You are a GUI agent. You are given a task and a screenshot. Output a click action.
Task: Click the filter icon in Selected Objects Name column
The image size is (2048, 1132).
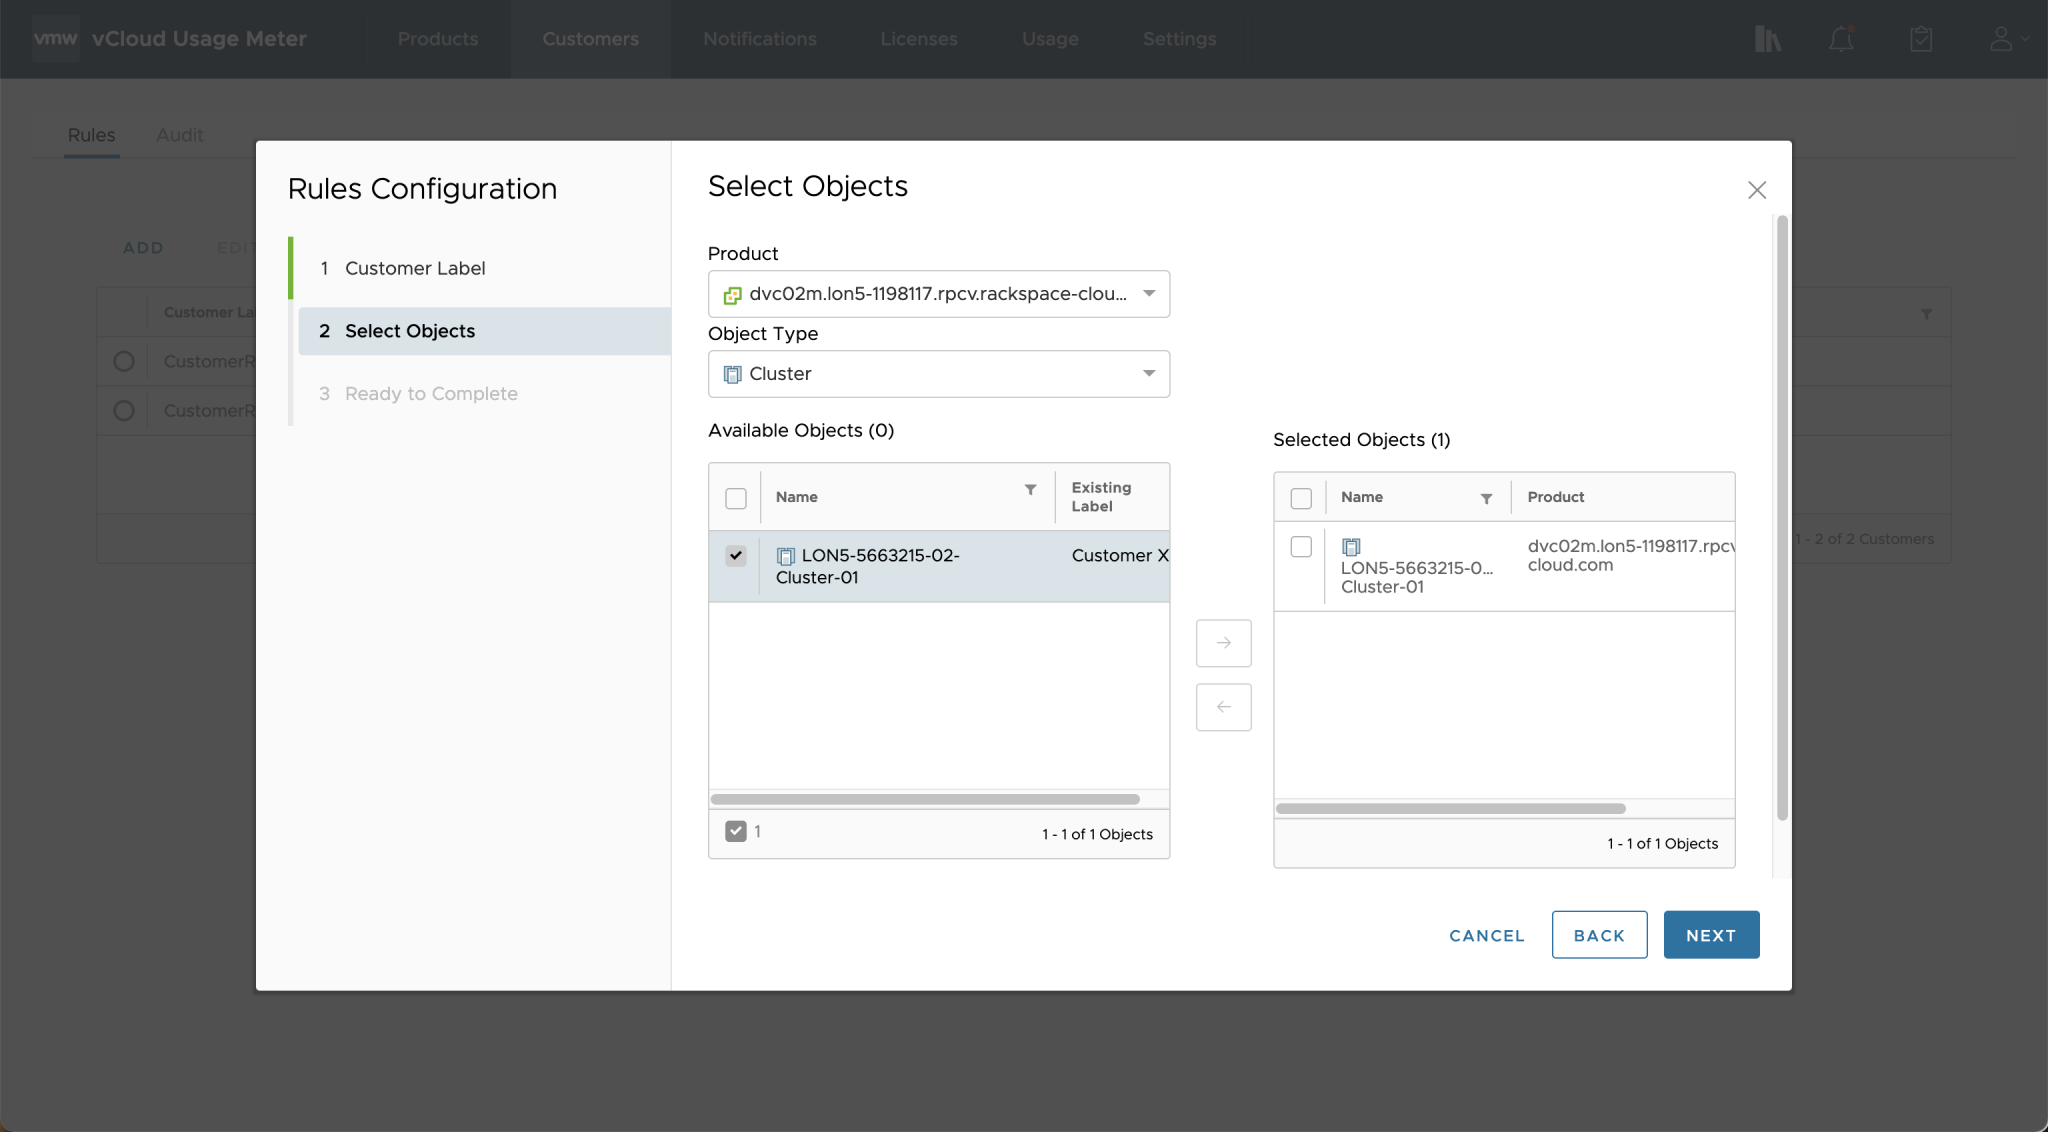[1486, 497]
